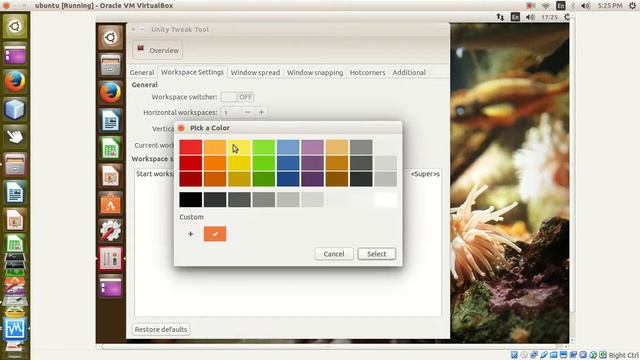Open LibreOffice Impress in the host launcher

(15, 220)
